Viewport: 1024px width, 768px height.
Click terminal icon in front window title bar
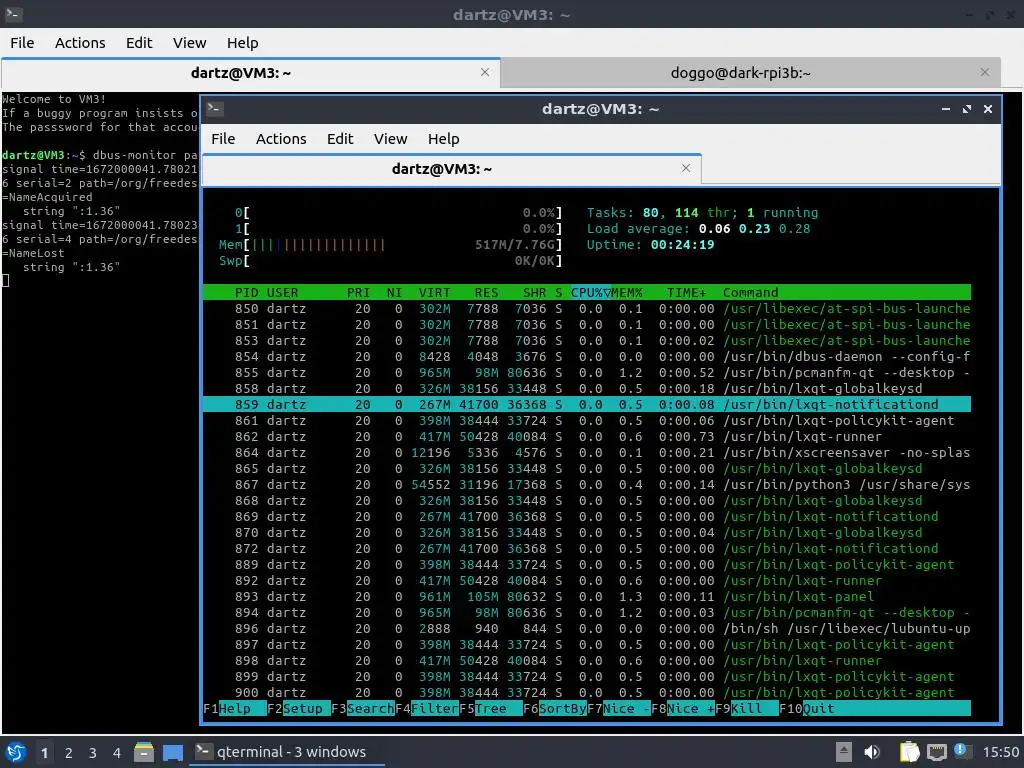[x=216, y=109]
